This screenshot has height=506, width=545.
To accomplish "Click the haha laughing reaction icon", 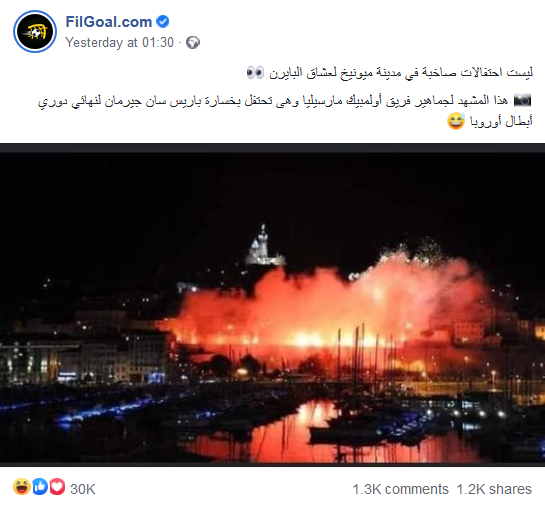I will (x=22, y=487).
